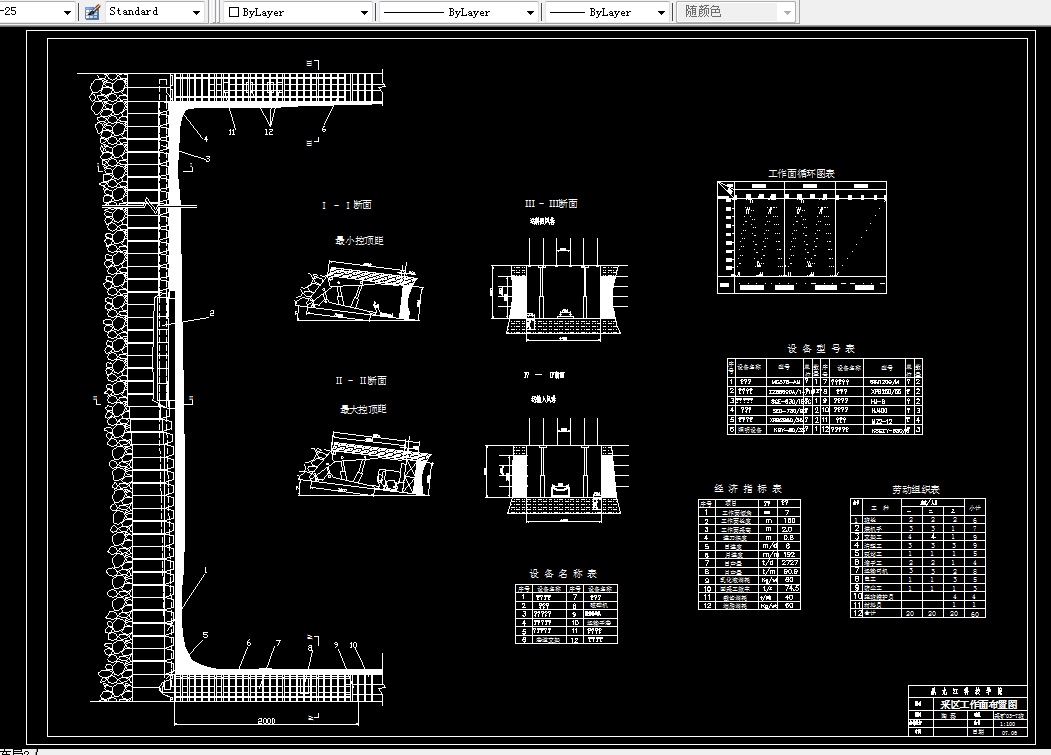The width and height of the screenshot is (1051, 755).
Task: Click the ByLayer color swatch box
Action: click(234, 12)
